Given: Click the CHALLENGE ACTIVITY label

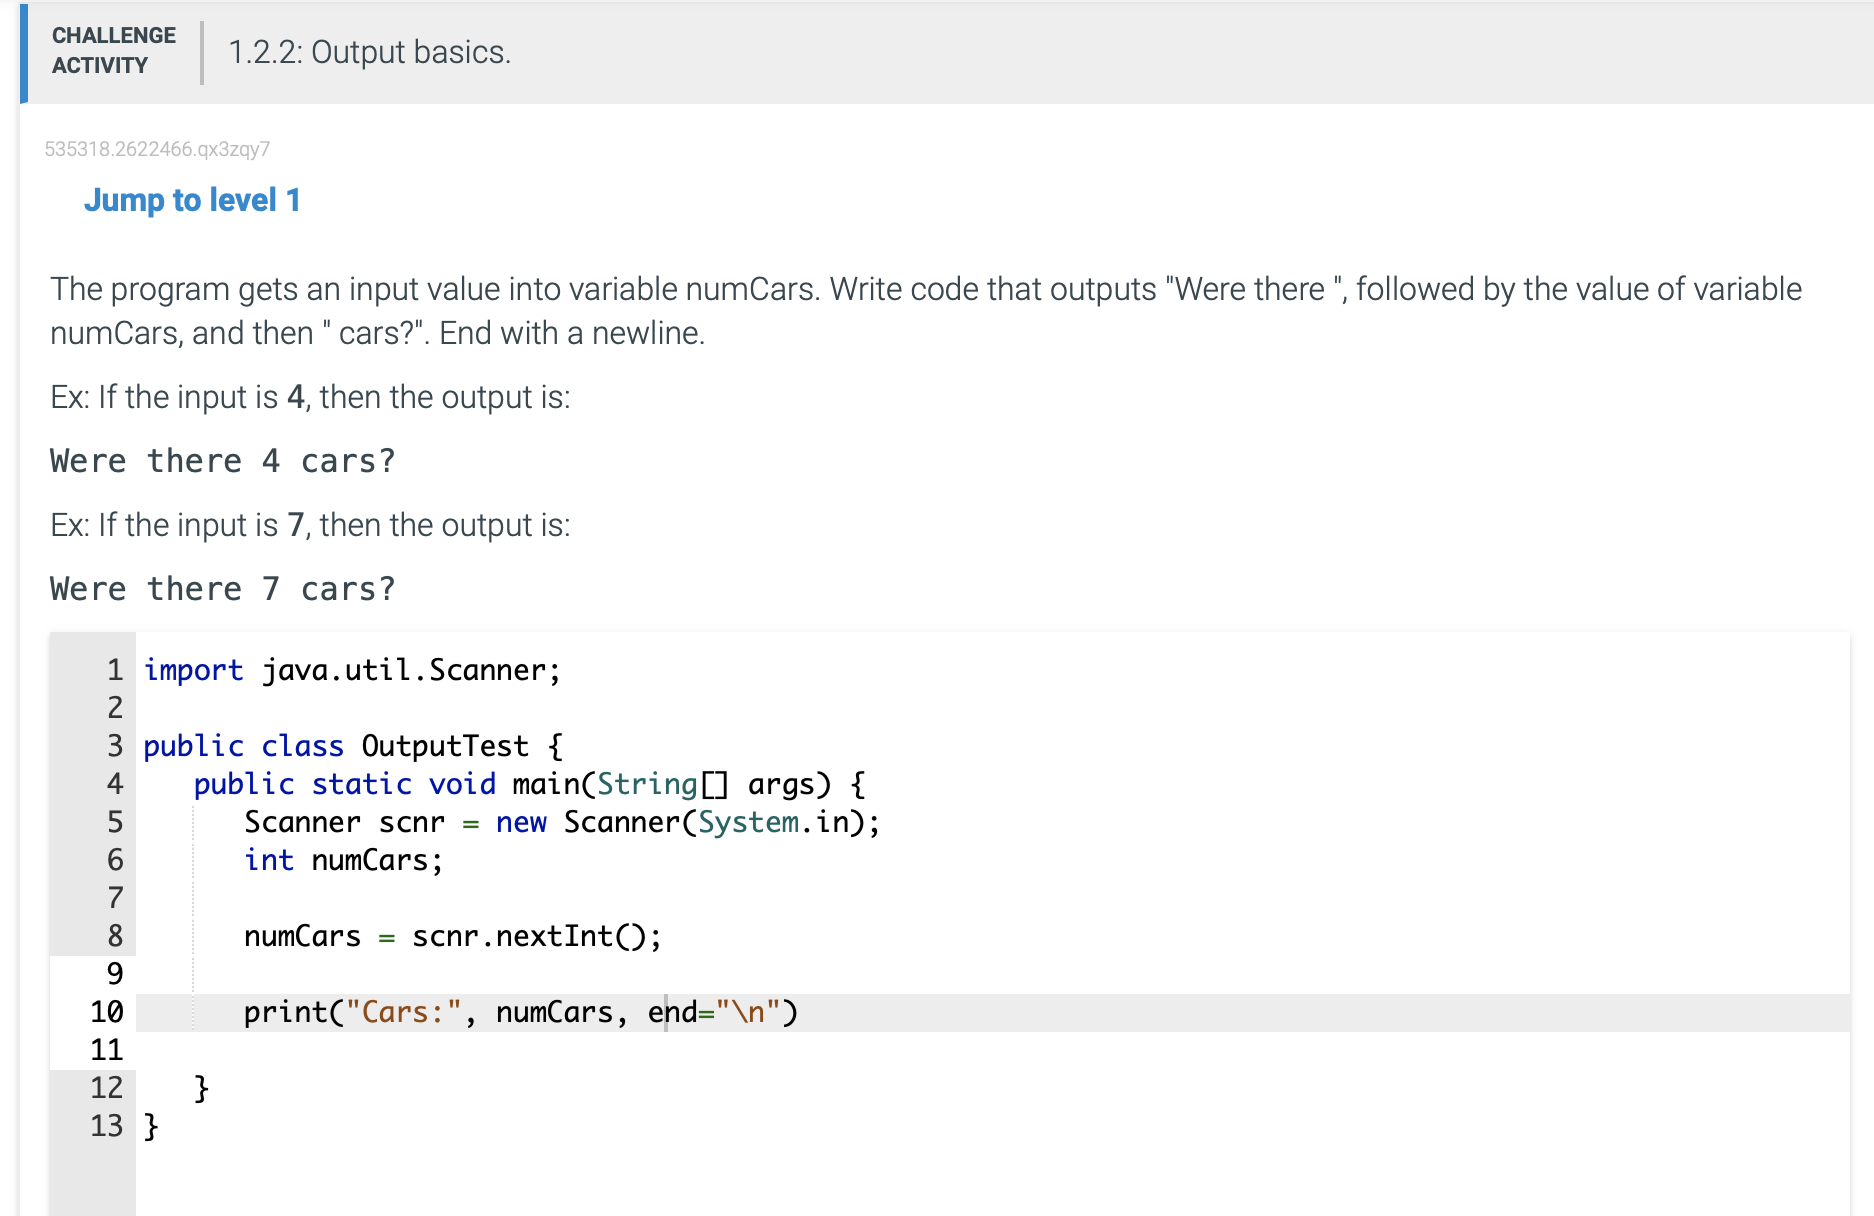Looking at the screenshot, I should point(112,50).
